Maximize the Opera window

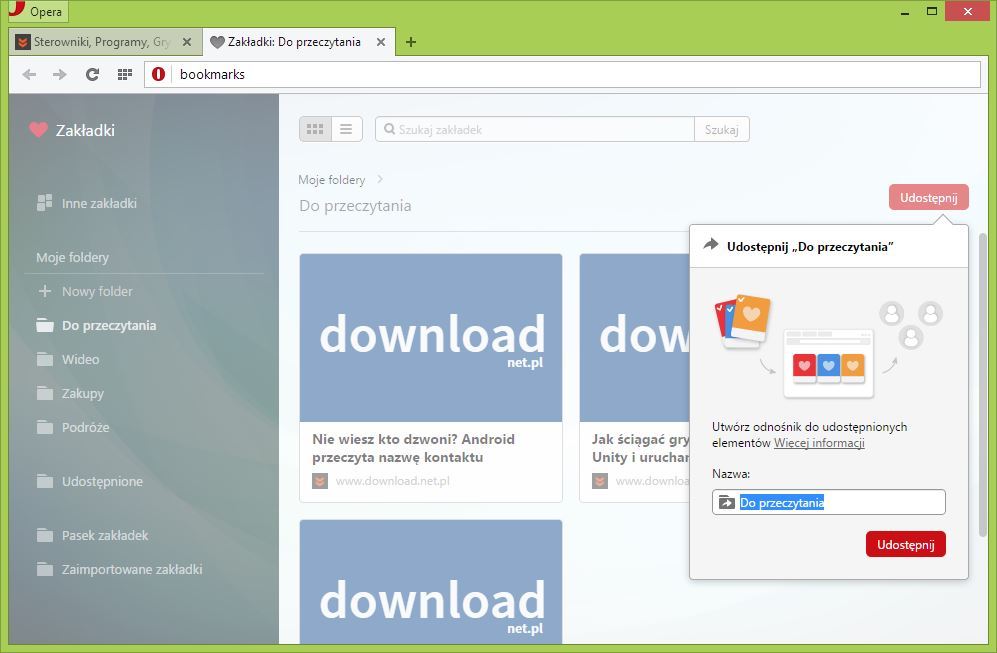(932, 11)
